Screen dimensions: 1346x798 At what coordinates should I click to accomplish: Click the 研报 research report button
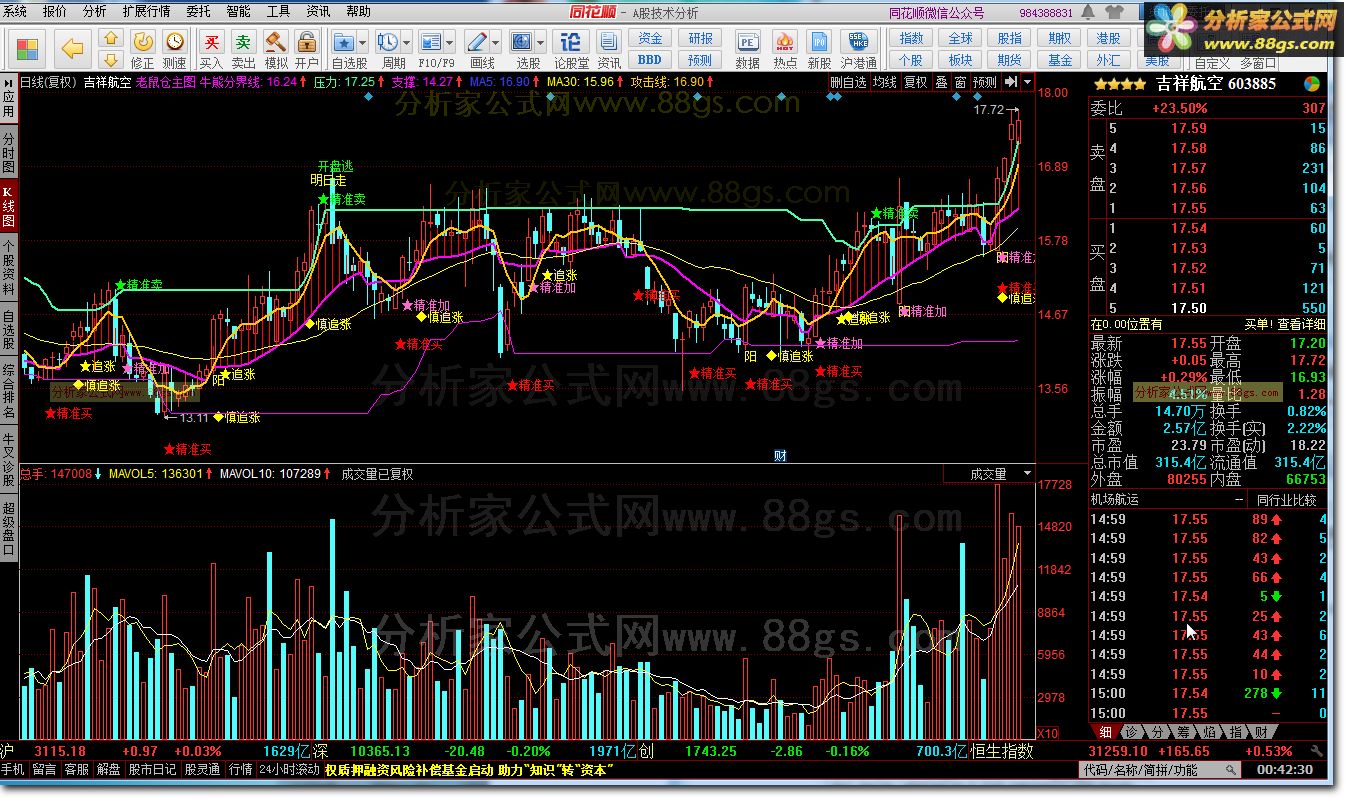click(700, 38)
